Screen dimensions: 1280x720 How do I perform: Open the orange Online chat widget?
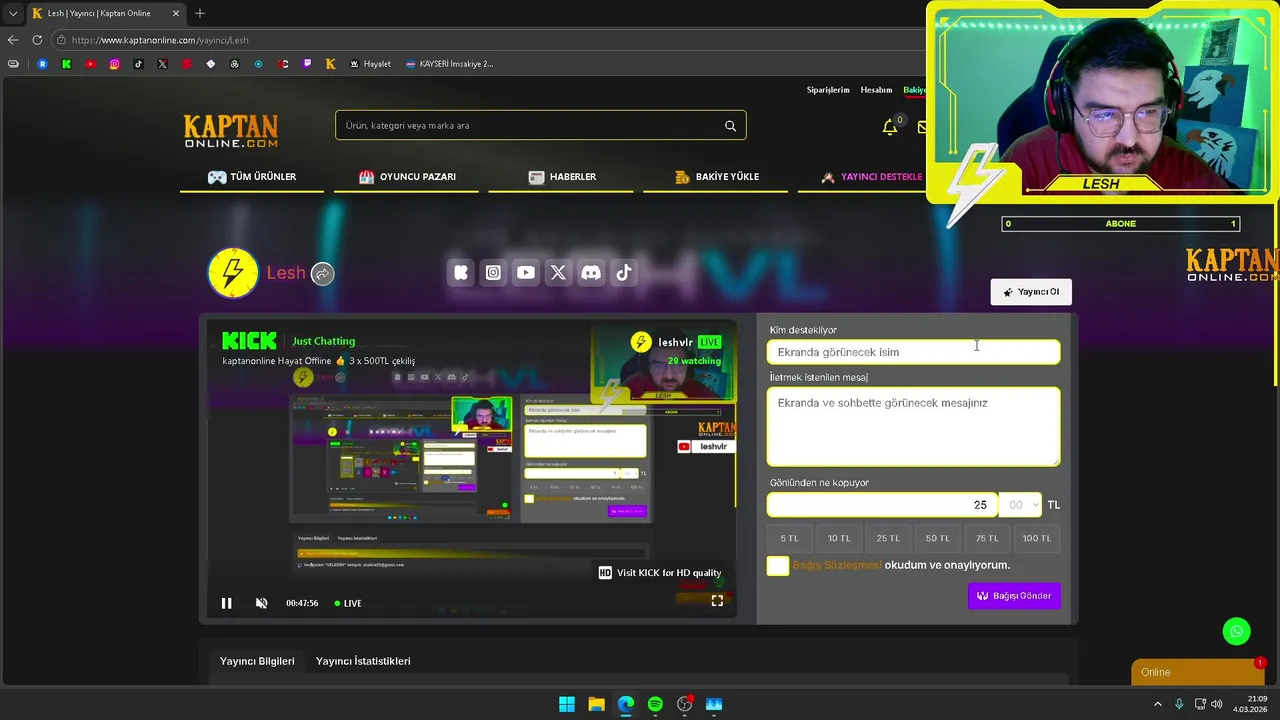tap(1198, 672)
